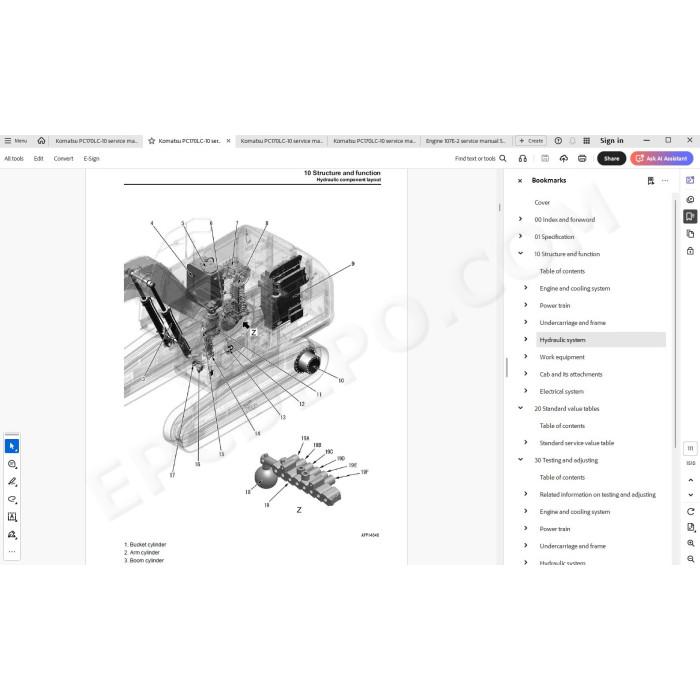Screen dimensions: 700x700
Task: Open the help question mark icon
Action: pos(558,141)
